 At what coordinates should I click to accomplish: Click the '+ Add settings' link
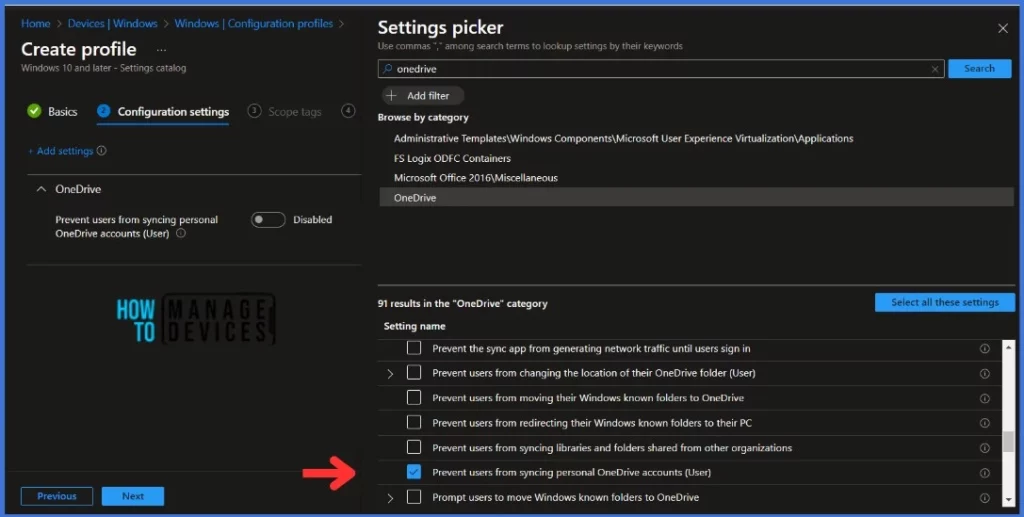pyautogui.click(x=61, y=151)
